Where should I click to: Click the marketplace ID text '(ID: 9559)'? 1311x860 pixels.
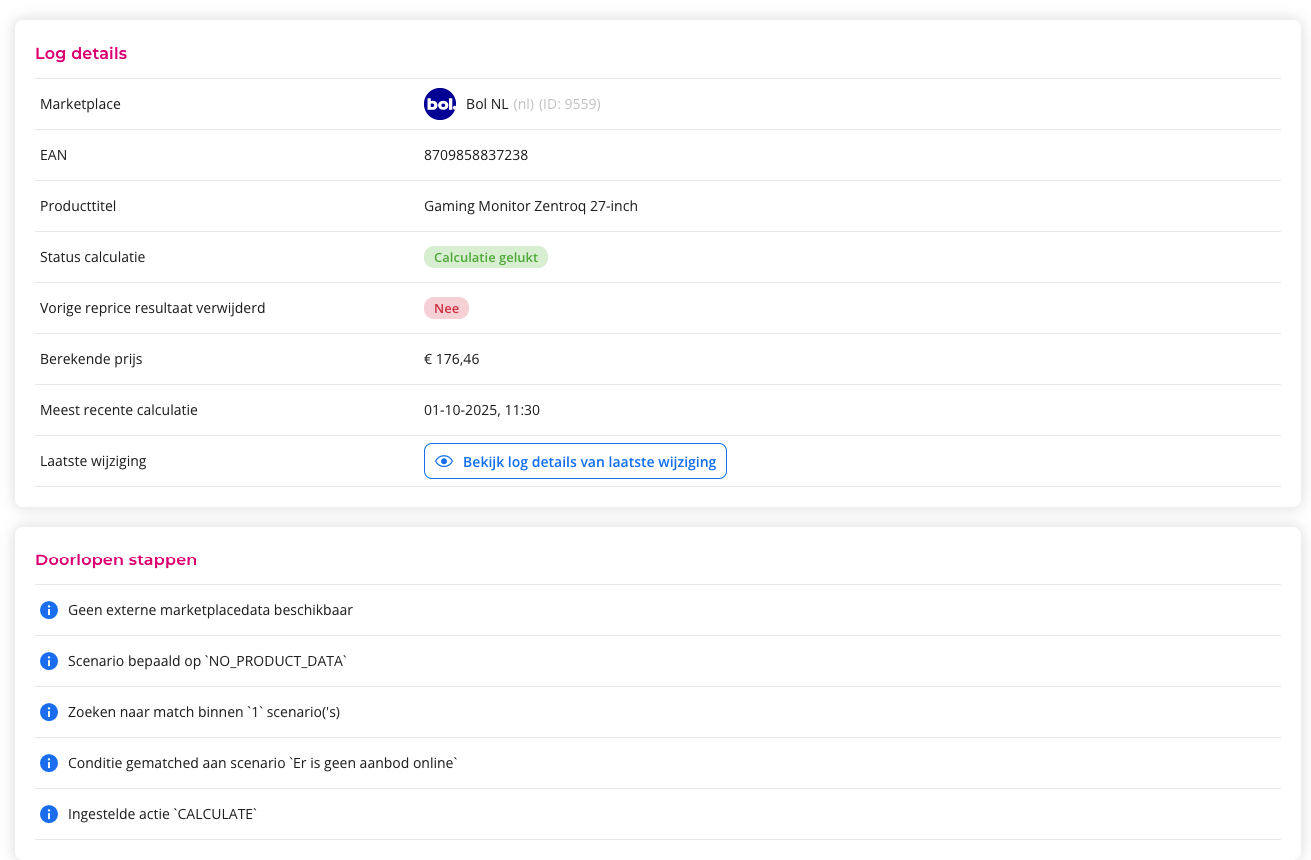click(x=570, y=104)
